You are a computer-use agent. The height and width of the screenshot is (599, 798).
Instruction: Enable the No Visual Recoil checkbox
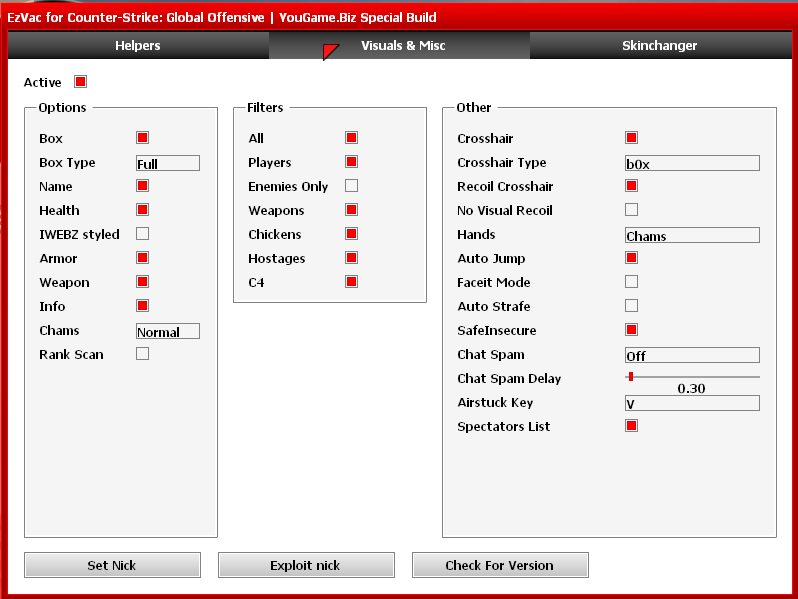pos(632,210)
